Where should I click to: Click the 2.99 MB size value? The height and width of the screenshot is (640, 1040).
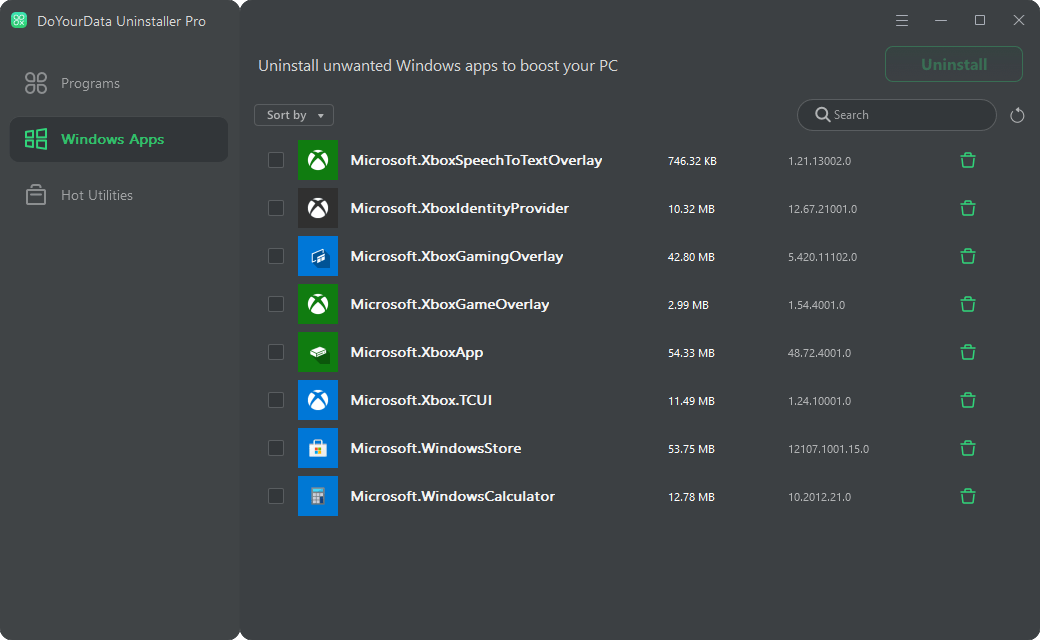[688, 305]
